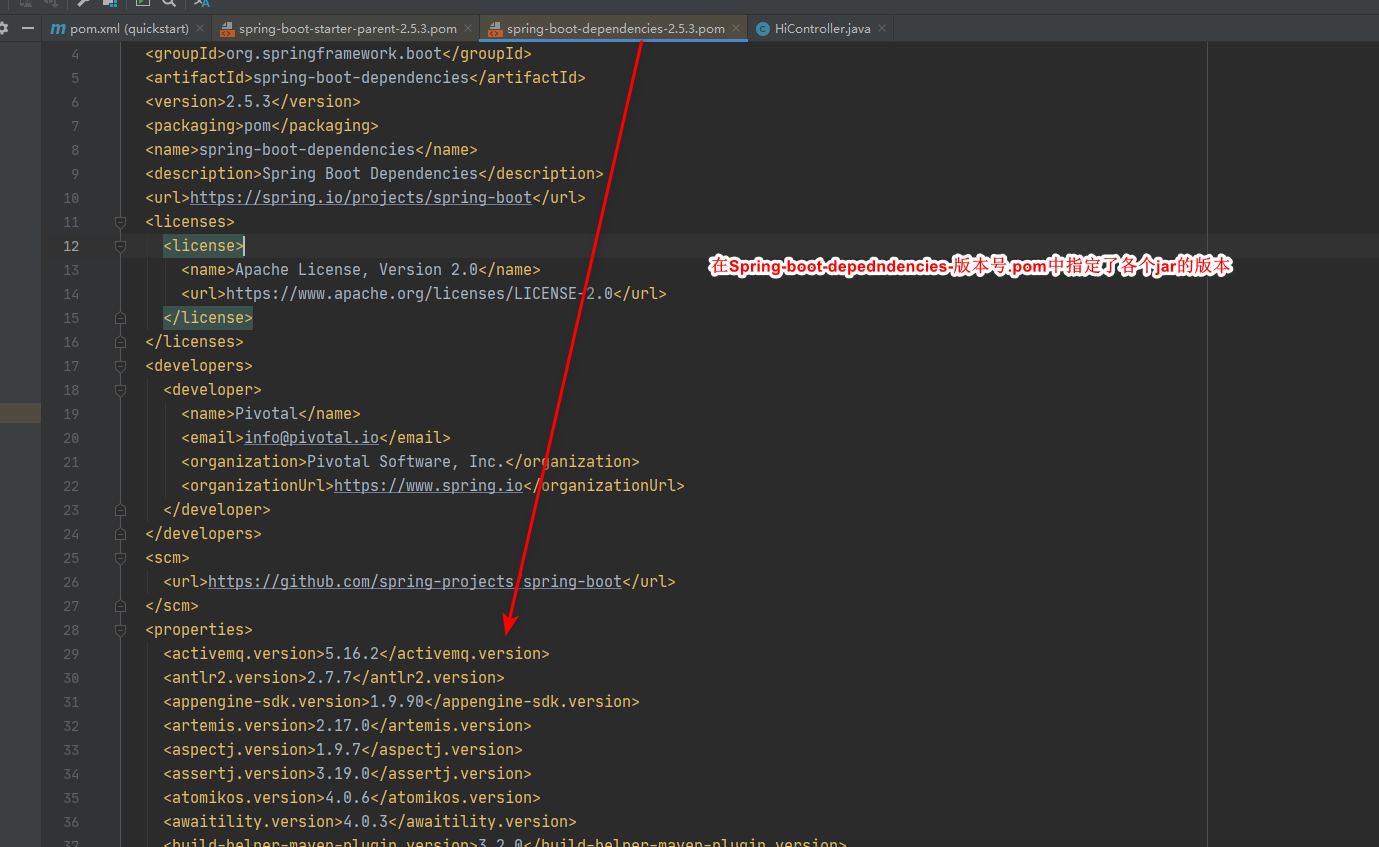Close the pom.xml (quickstart) tab
The height and width of the screenshot is (847, 1379).
tap(200, 29)
